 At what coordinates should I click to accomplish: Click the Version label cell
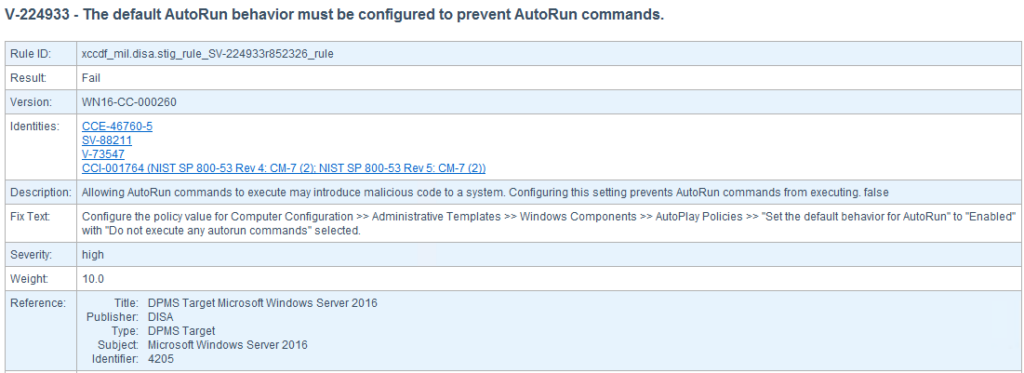pos(40,102)
